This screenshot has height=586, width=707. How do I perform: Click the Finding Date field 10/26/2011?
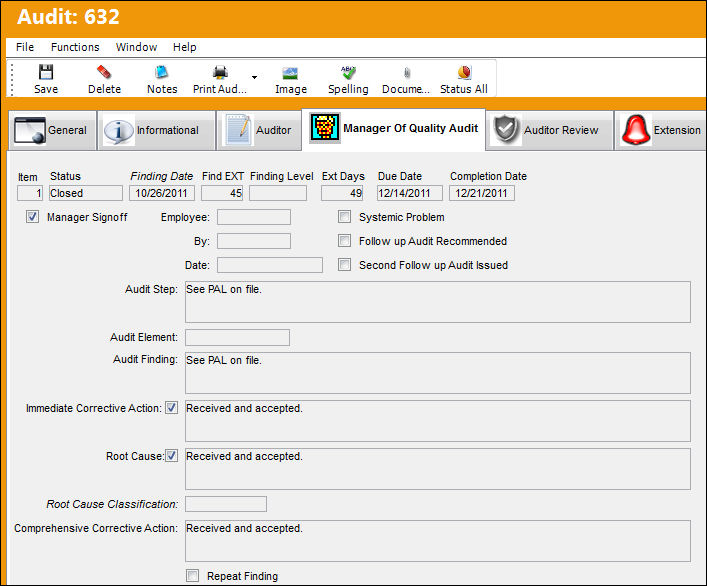162,193
